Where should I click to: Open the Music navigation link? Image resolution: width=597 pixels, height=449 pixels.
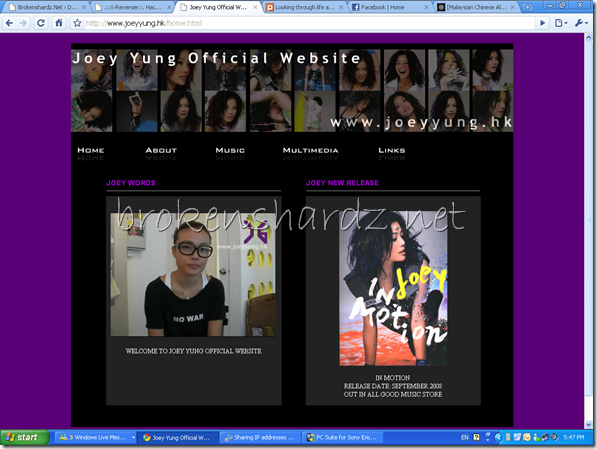(x=230, y=150)
